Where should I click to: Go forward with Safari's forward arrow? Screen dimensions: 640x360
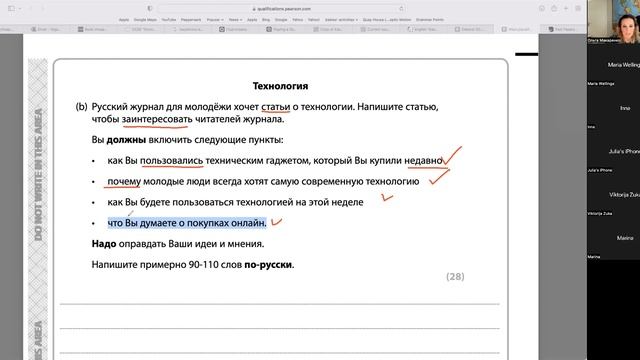coord(42,8)
